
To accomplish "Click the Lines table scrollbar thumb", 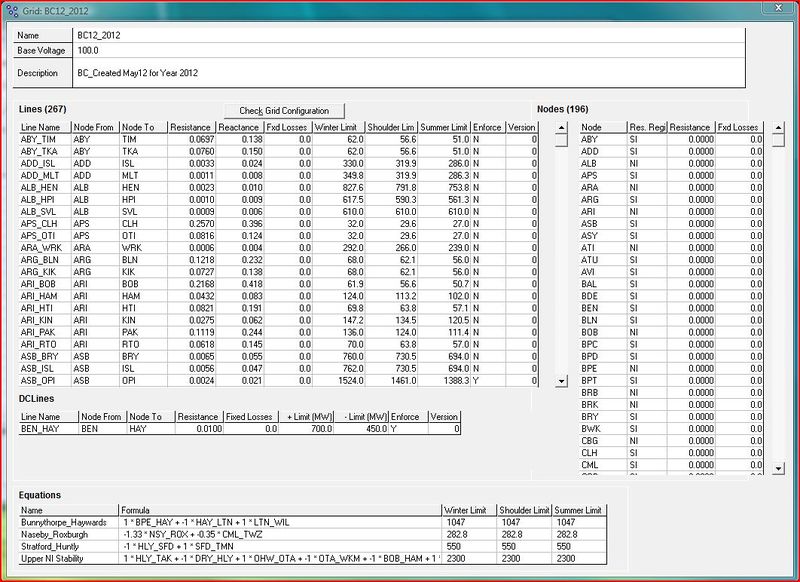I will 561,140.
